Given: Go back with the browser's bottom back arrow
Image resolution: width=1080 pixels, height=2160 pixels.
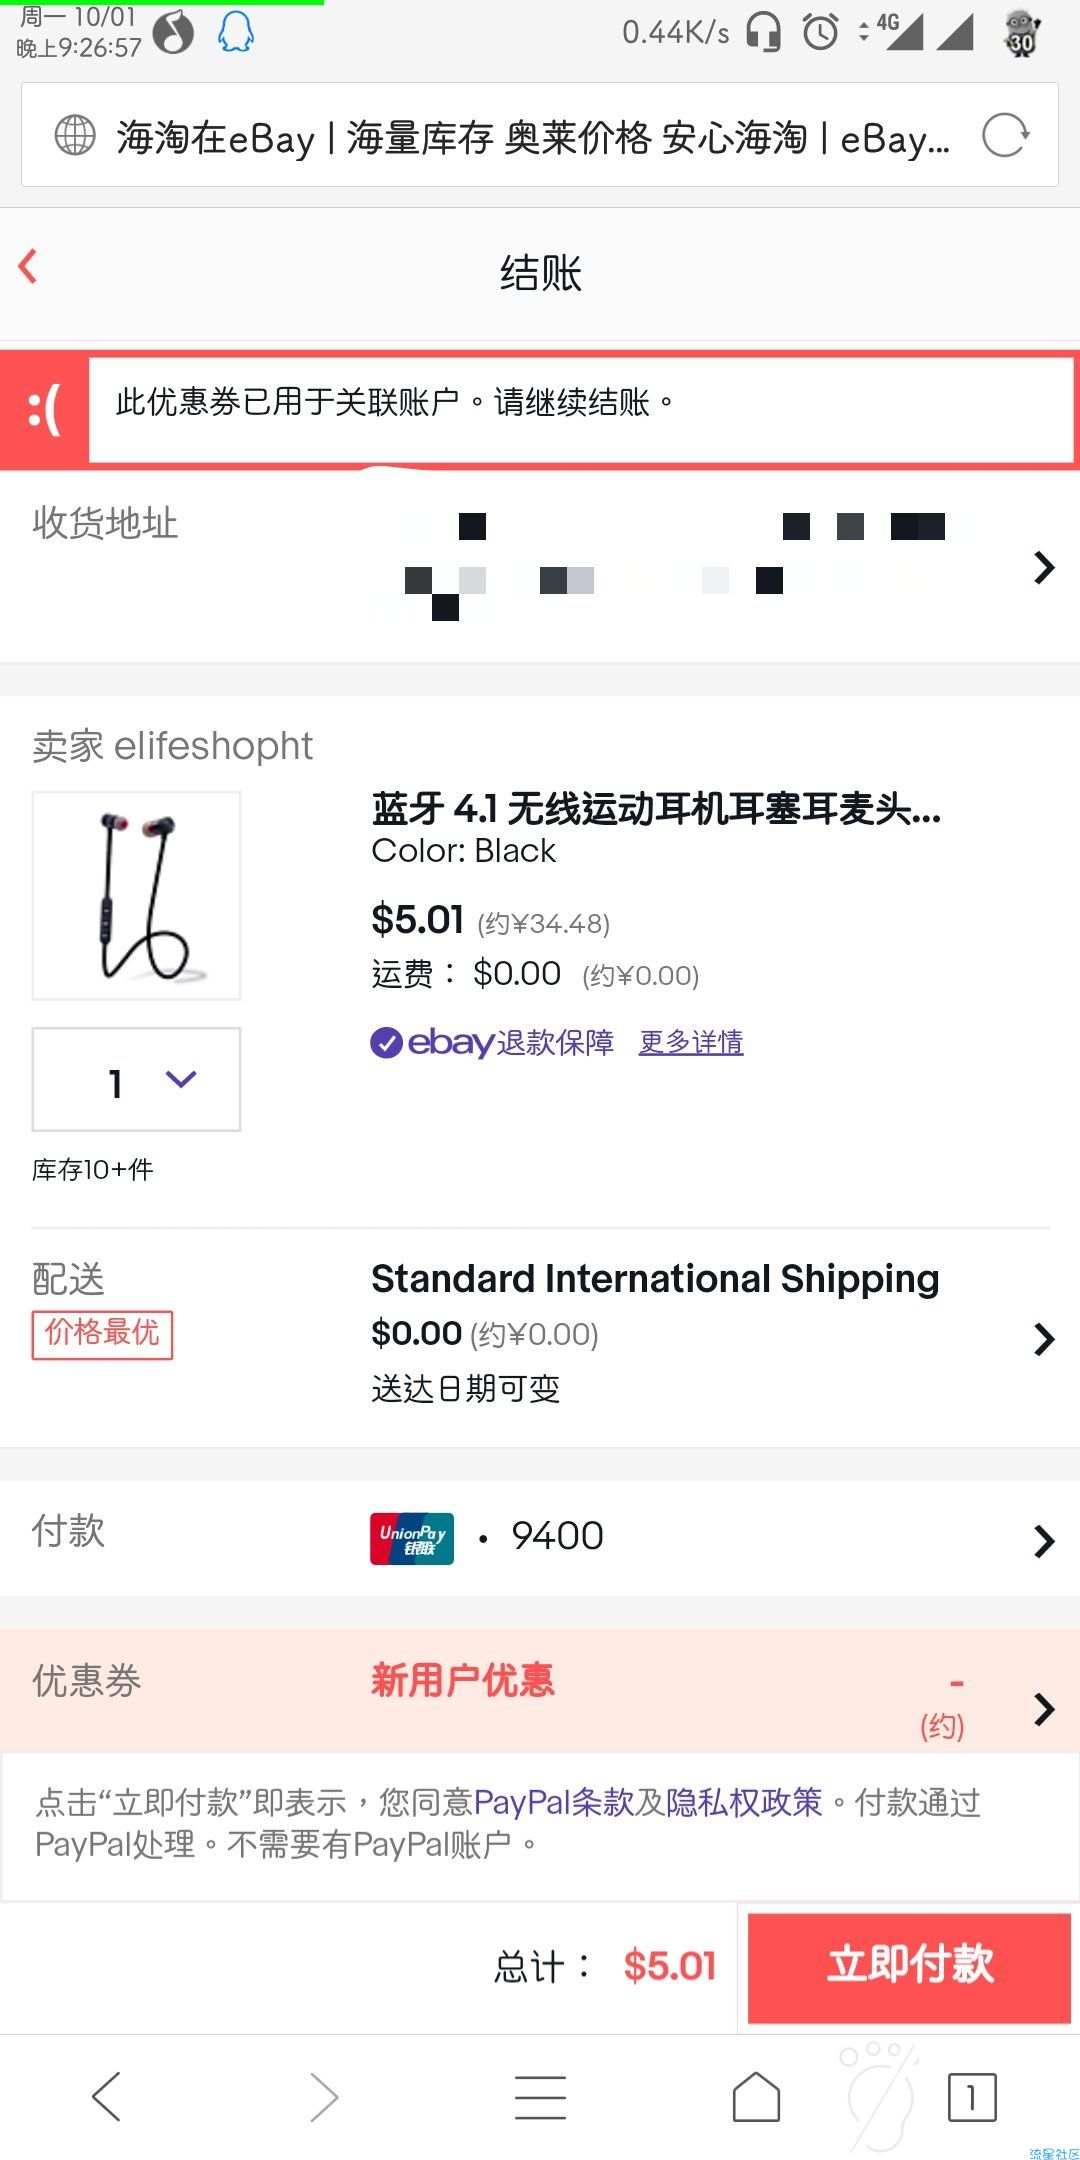Looking at the screenshot, I should click(106, 2096).
